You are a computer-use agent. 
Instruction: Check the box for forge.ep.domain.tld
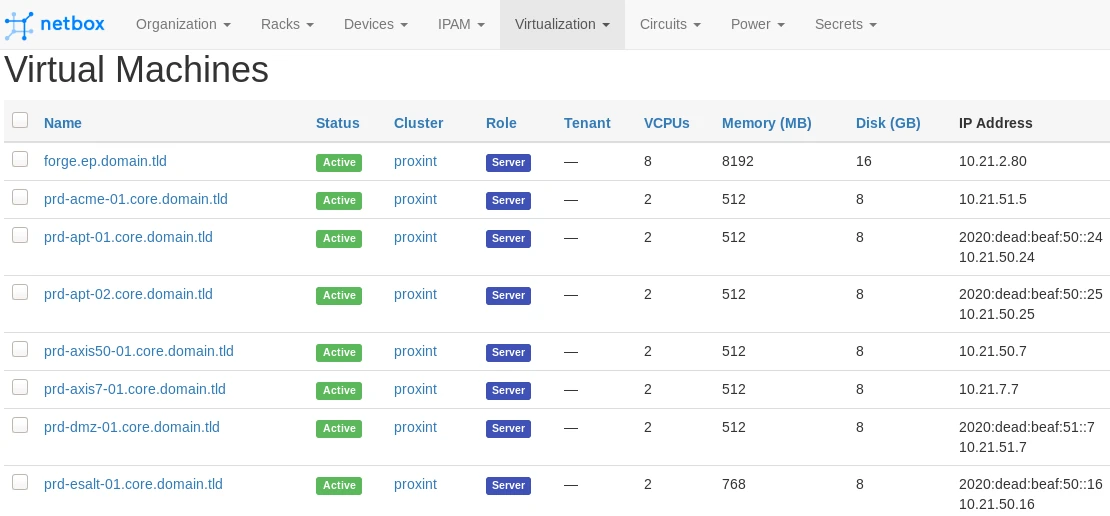click(x=20, y=159)
